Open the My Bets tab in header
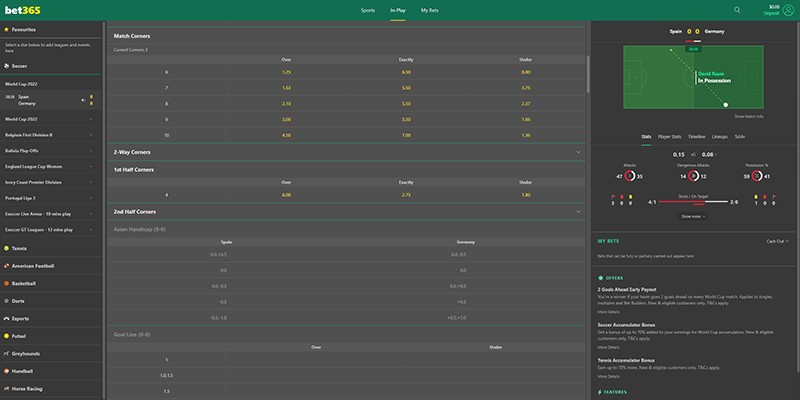 430,10
